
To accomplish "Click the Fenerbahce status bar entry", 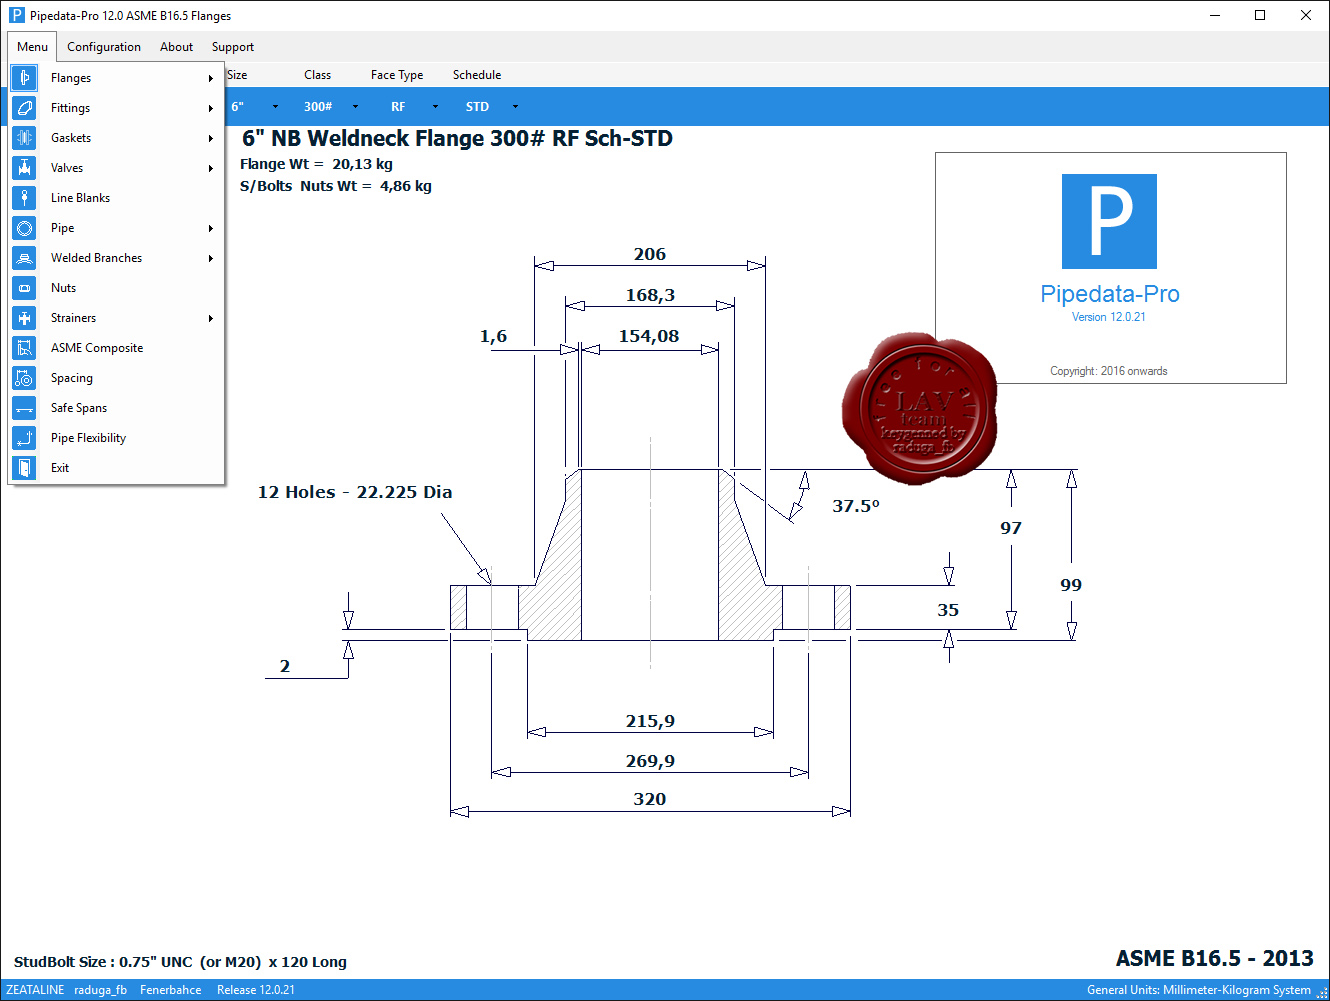I will tap(171, 990).
